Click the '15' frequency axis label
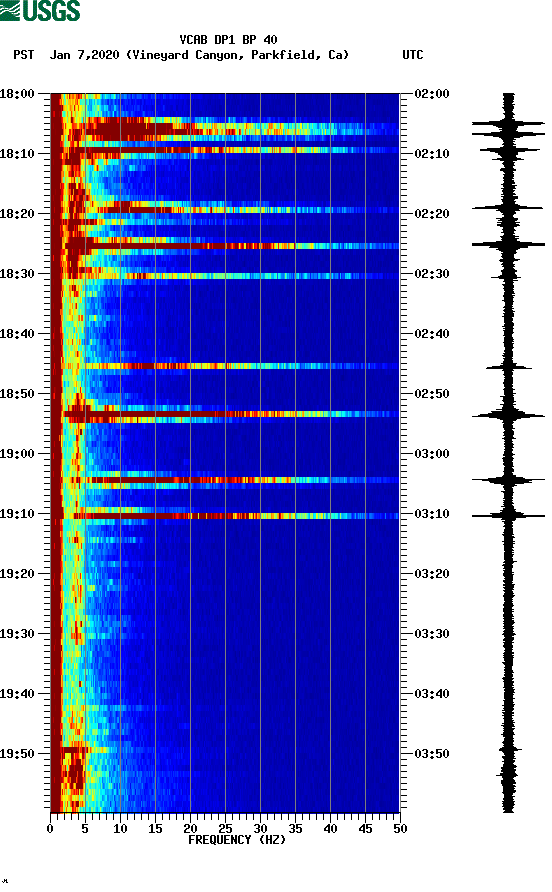552x892 pixels. 155,829
